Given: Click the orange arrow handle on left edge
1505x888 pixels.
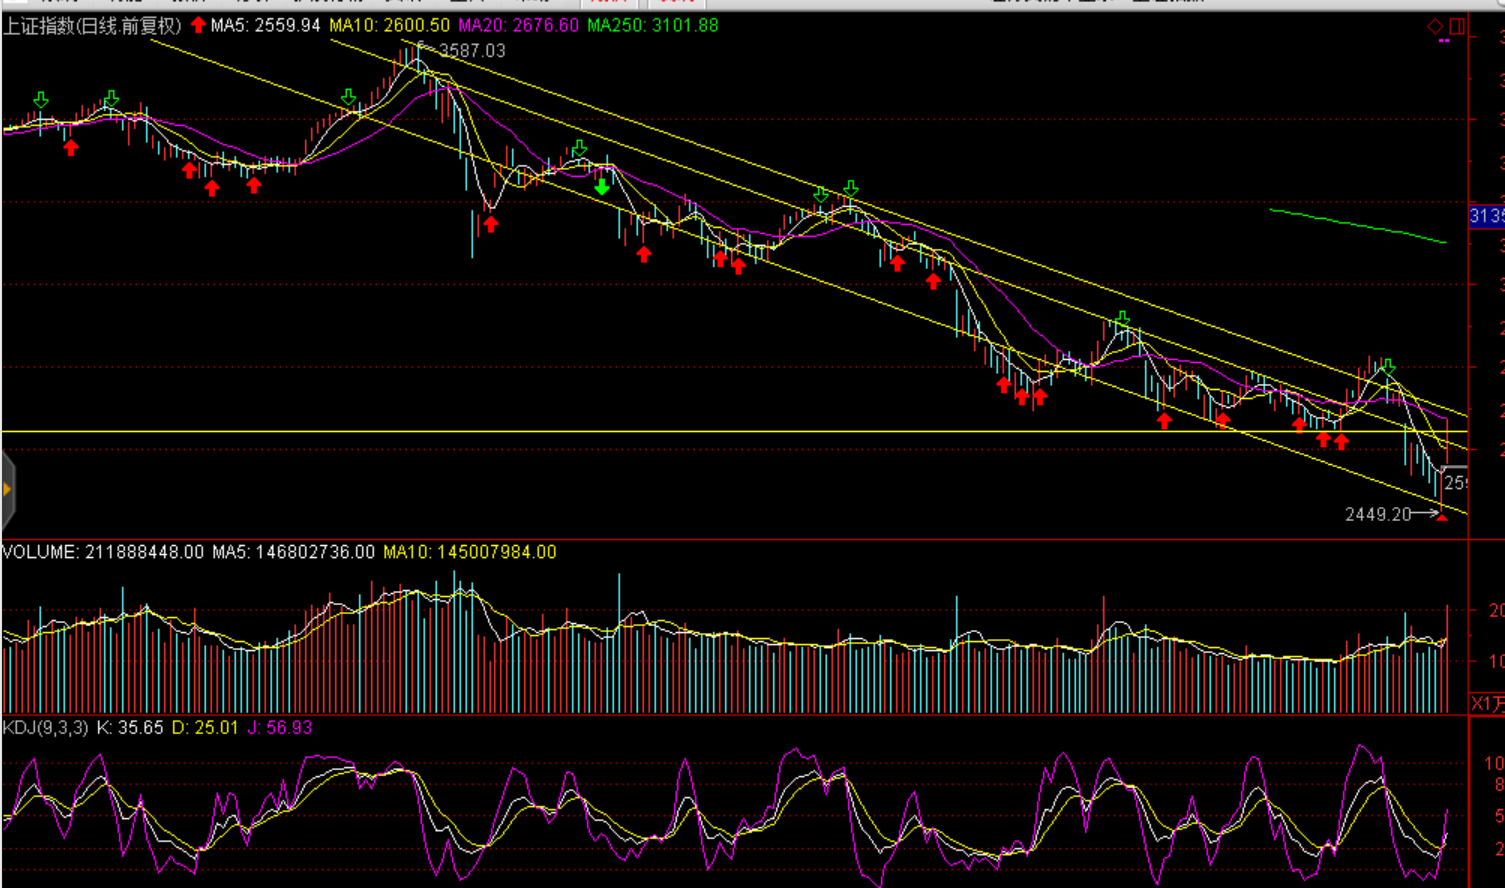Looking at the screenshot, I should tap(7, 489).
